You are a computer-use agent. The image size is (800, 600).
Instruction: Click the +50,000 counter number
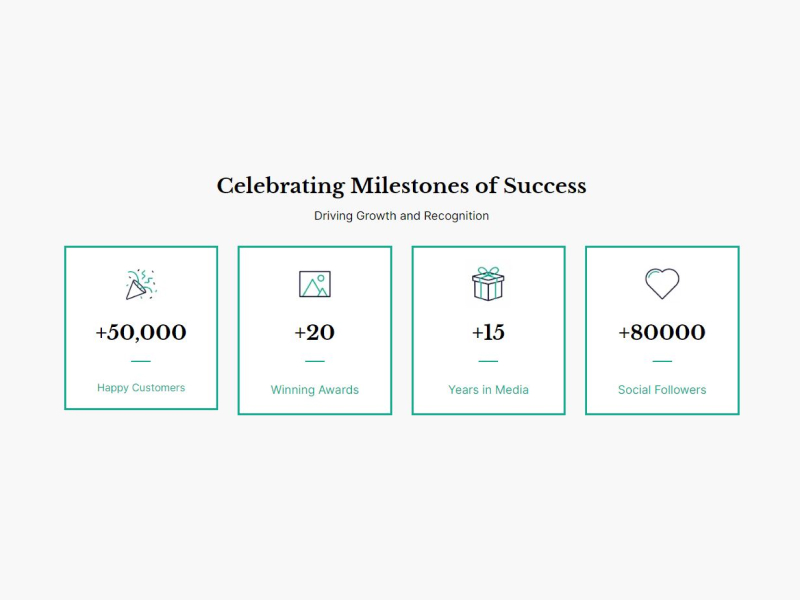[141, 332]
